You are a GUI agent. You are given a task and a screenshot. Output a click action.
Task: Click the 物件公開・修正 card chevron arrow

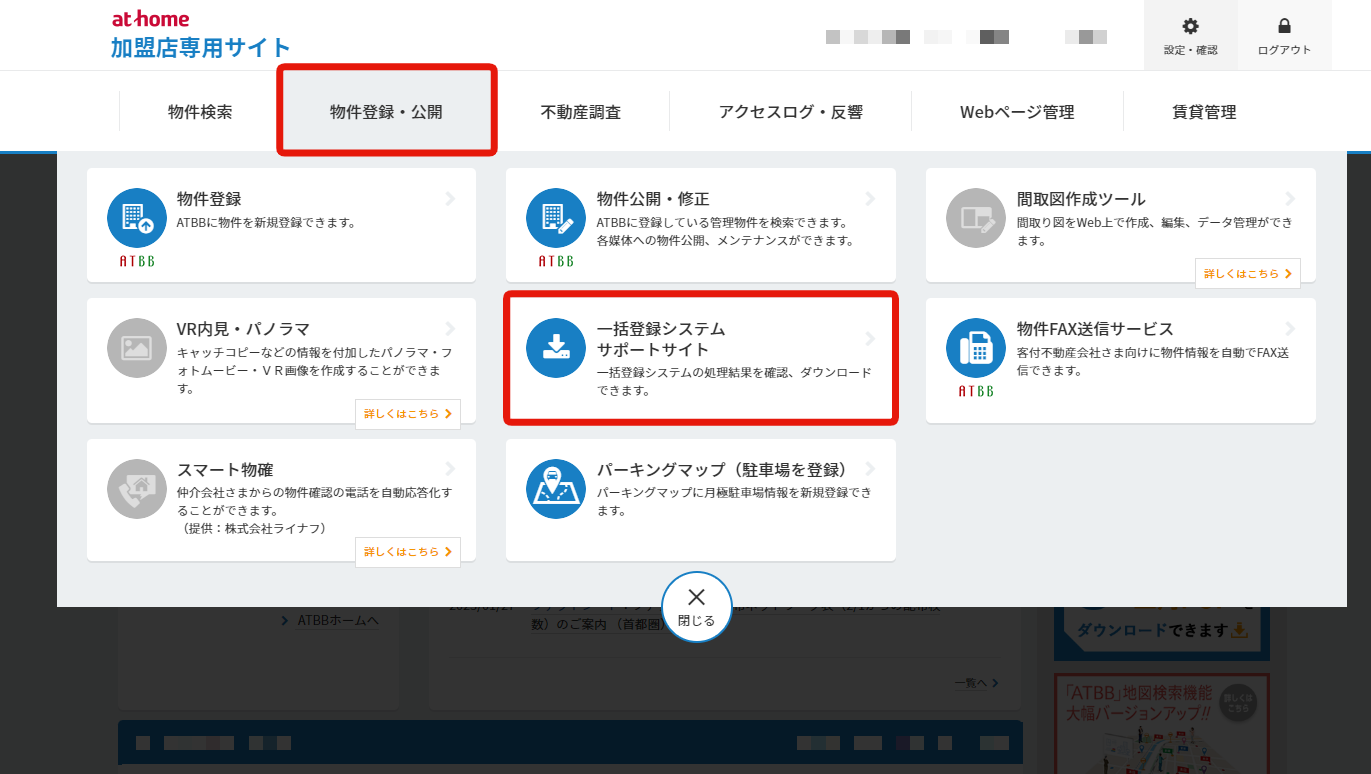coord(870,199)
